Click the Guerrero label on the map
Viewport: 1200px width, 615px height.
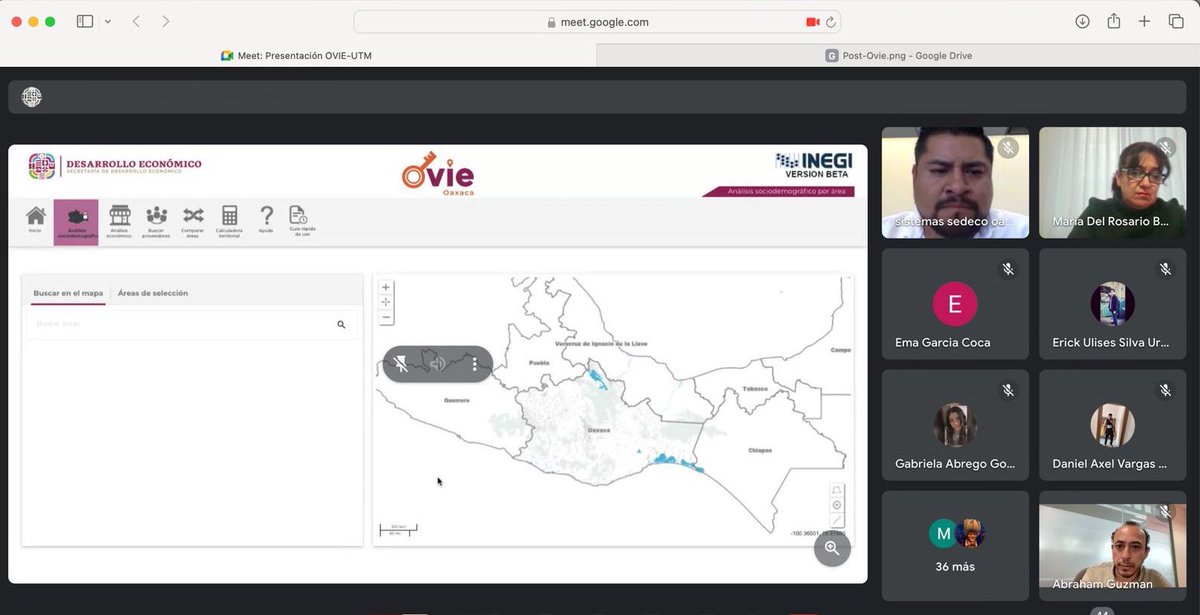click(x=456, y=400)
